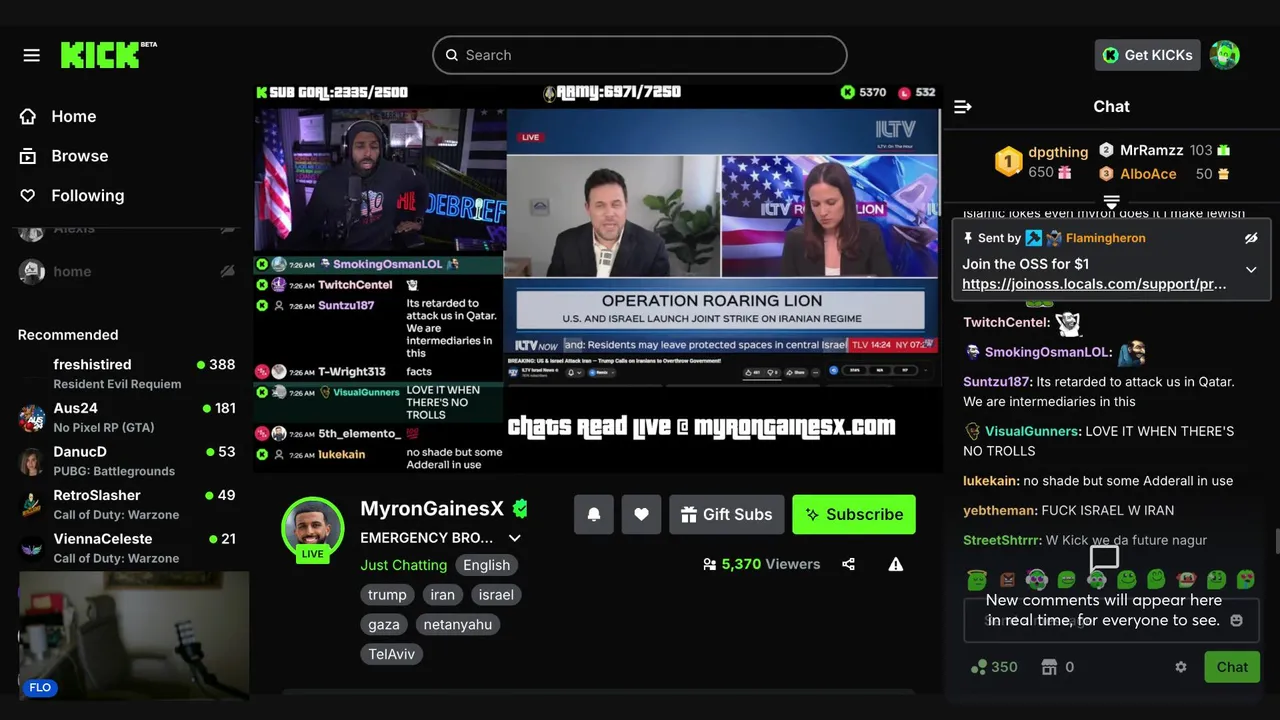
Task: Click the notification bell for MyronGainesX
Action: [594, 514]
